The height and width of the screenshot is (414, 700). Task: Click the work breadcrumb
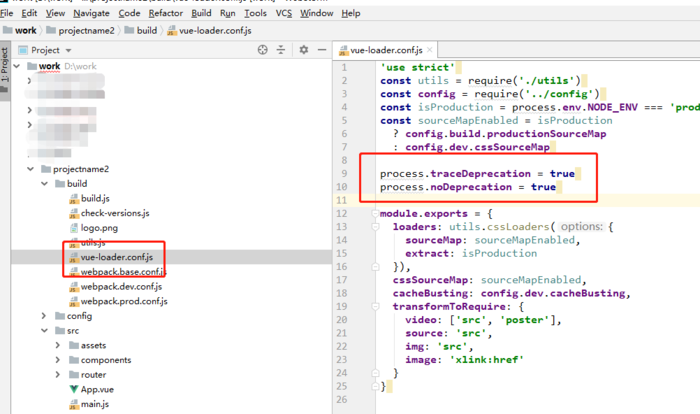20,30
